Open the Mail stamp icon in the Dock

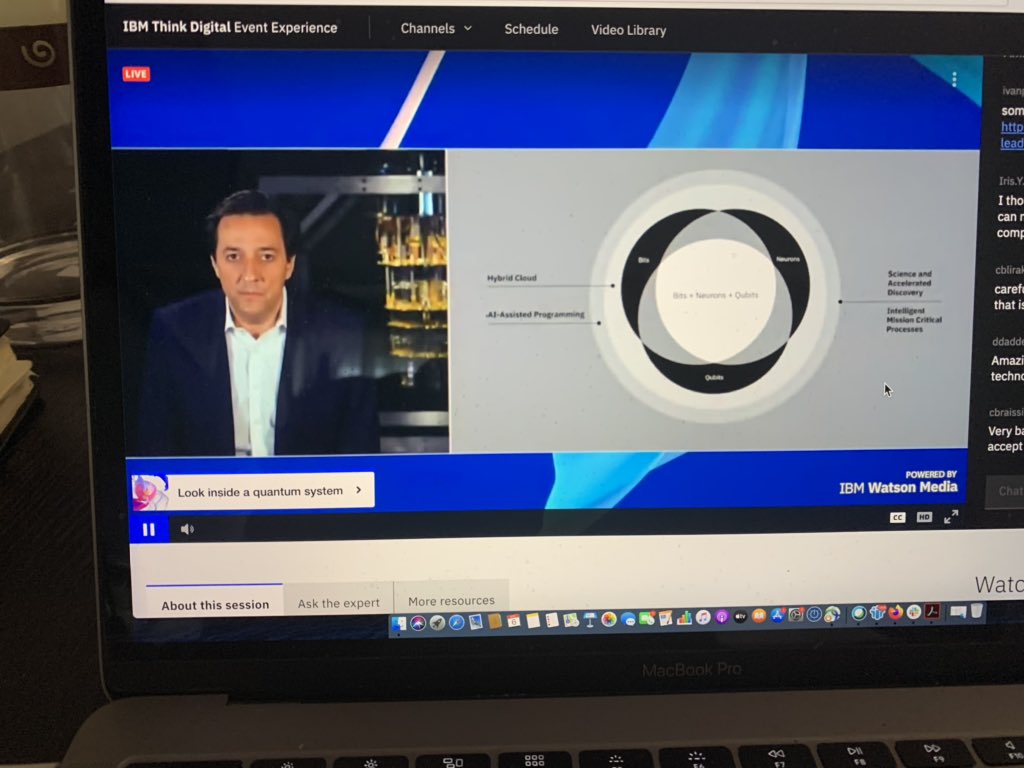click(x=475, y=622)
